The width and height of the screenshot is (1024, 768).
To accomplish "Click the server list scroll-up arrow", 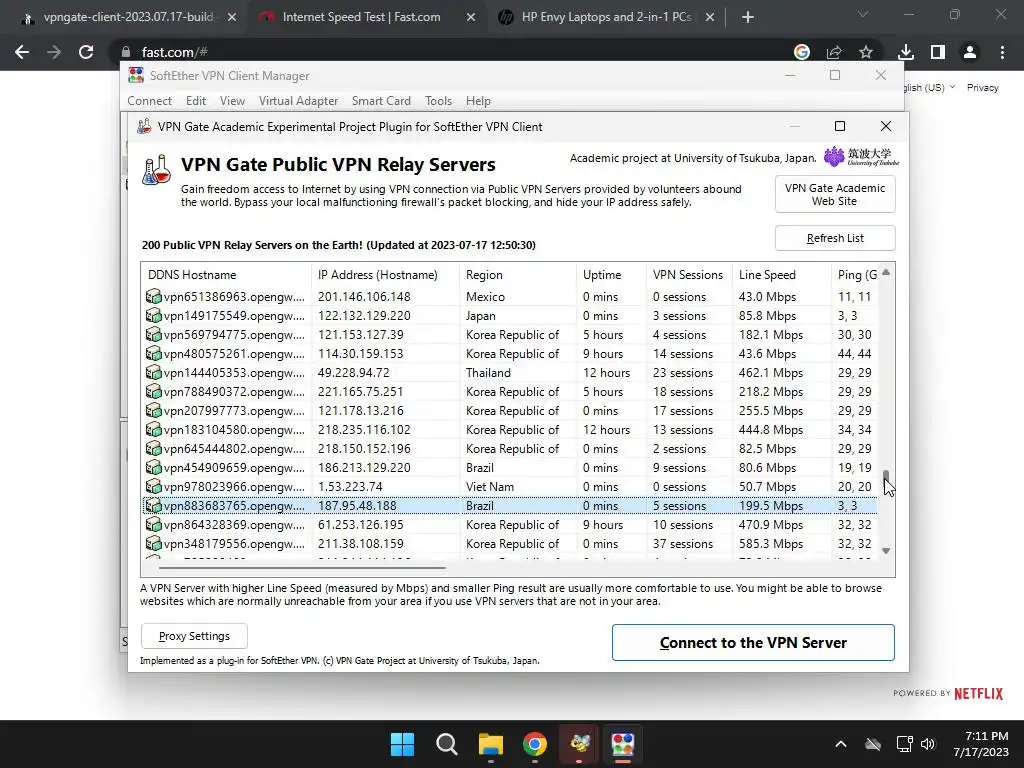I will pos(886,272).
